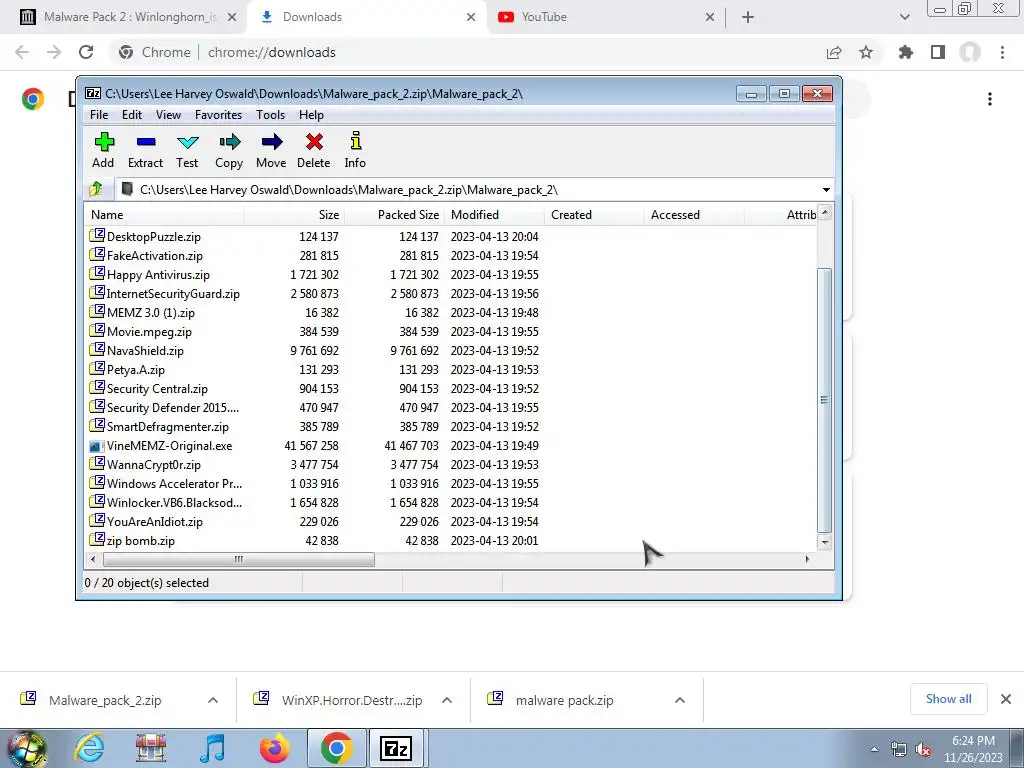Select the VineMEMZ-Original.exe file icon
1024x768 pixels.
[x=97, y=446]
